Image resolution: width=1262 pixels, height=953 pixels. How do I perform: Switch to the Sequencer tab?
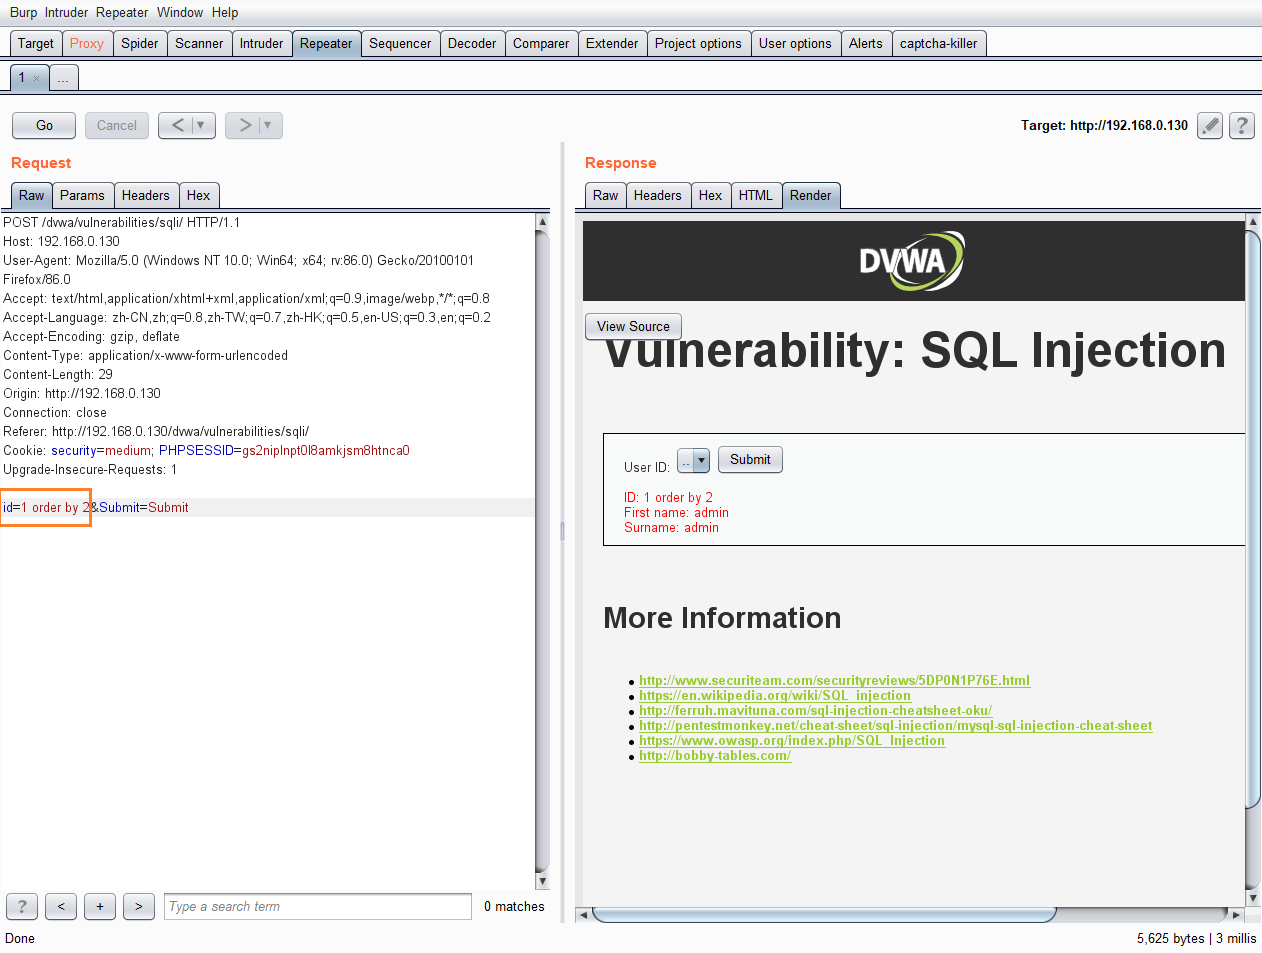pos(400,43)
